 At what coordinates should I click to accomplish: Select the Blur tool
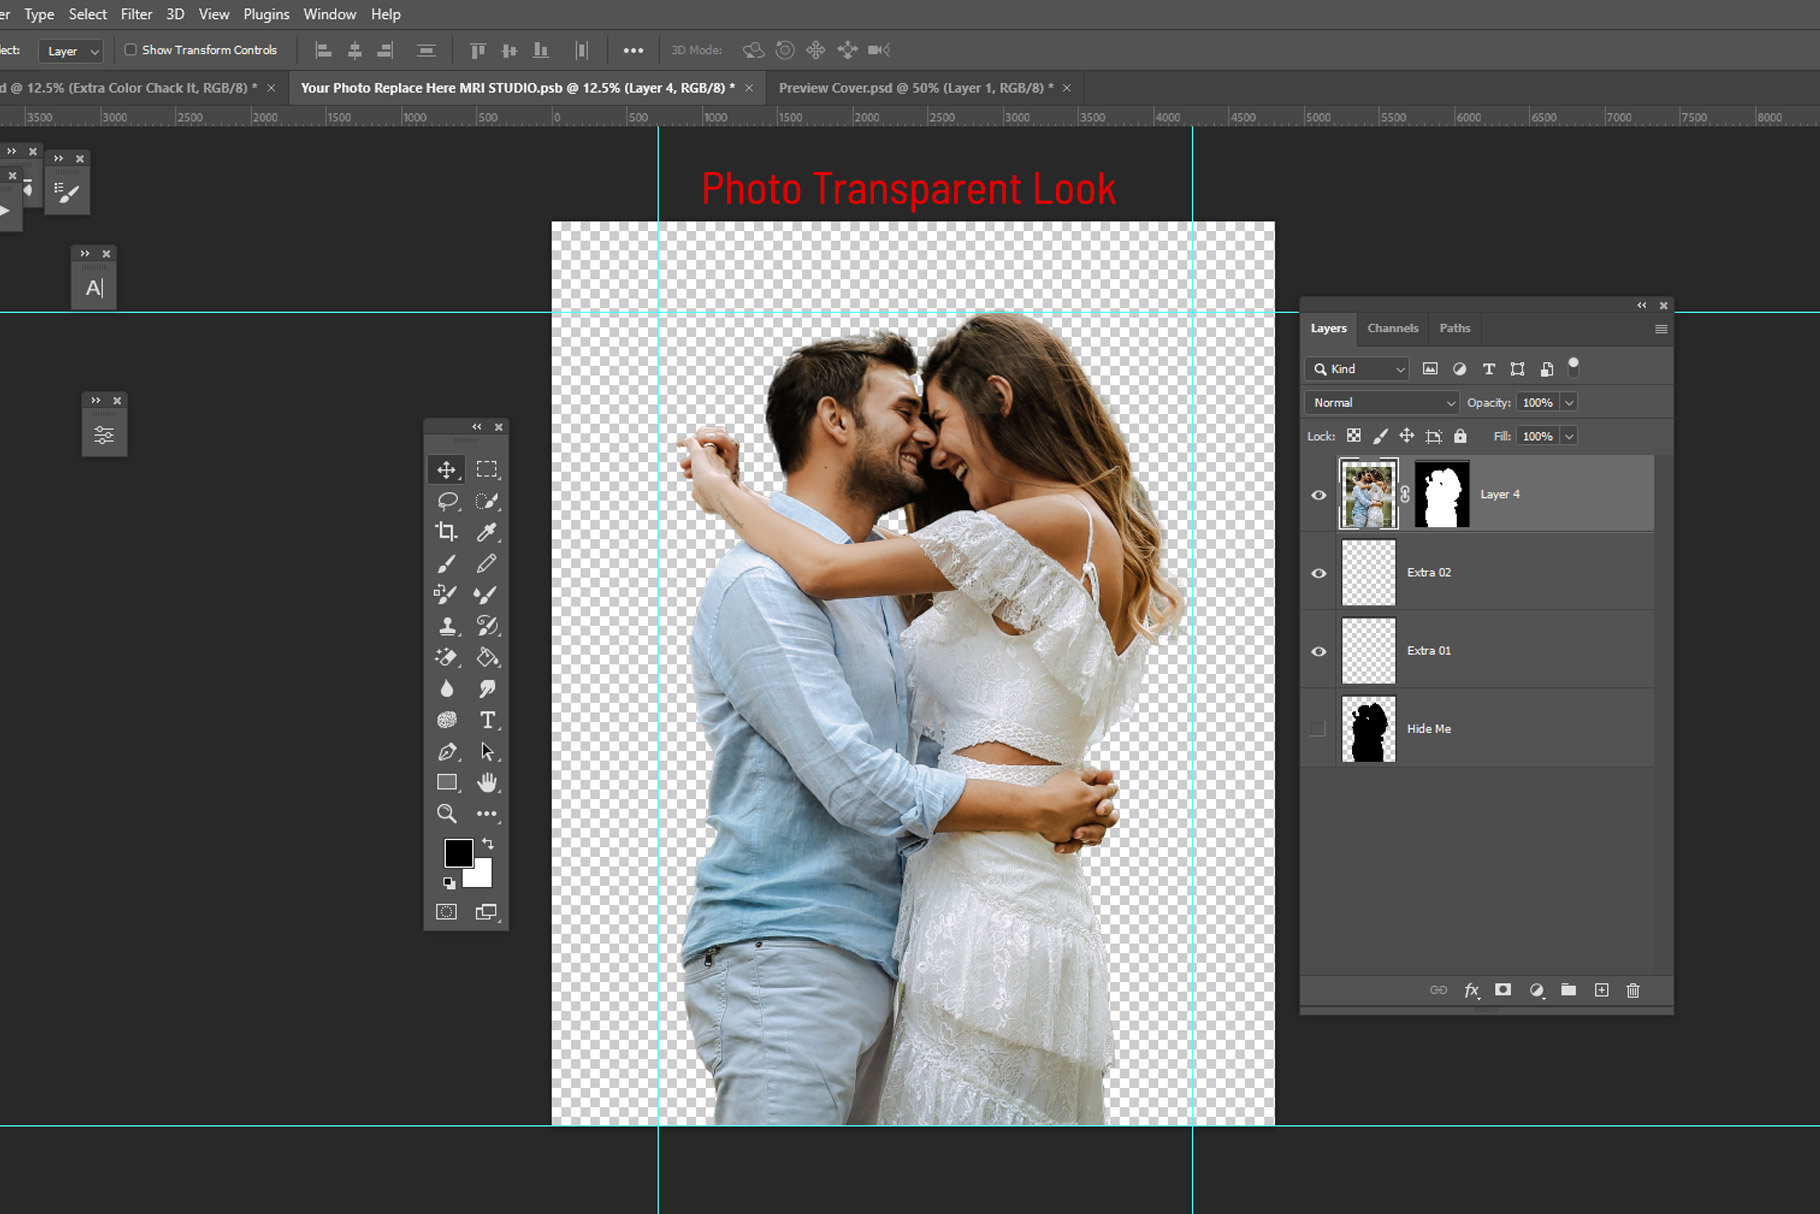[446, 689]
